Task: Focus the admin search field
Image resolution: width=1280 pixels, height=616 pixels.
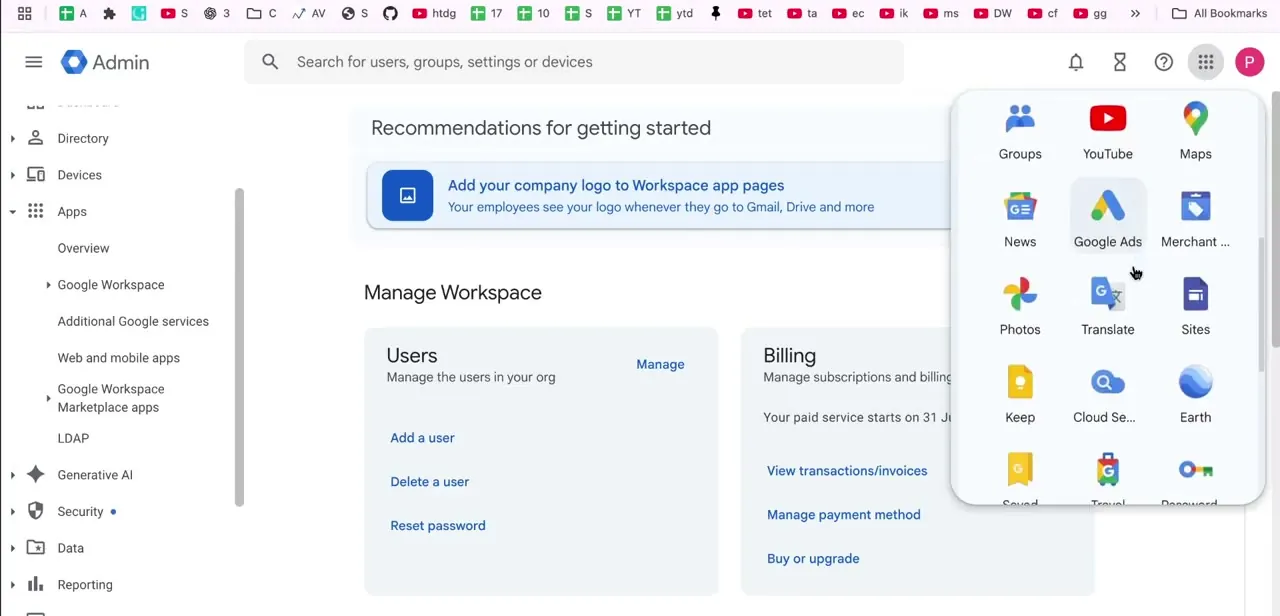Action: (574, 62)
